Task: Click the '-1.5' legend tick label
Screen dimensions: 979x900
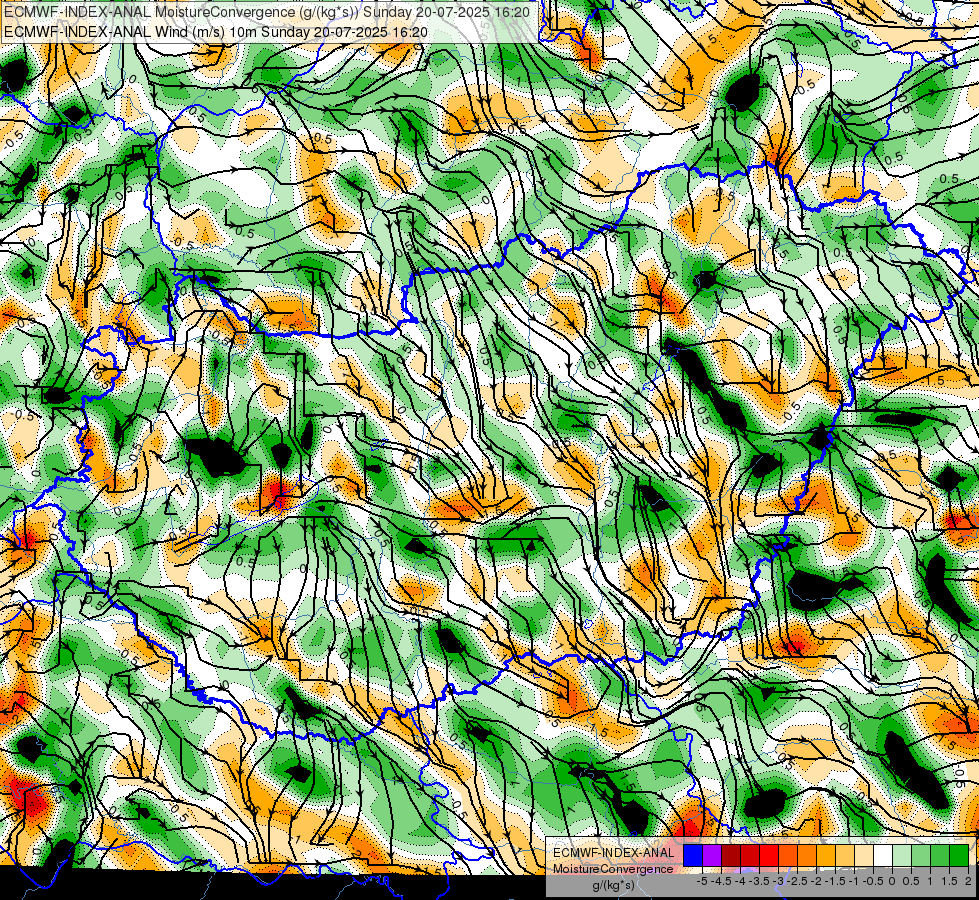Action: pos(835,881)
